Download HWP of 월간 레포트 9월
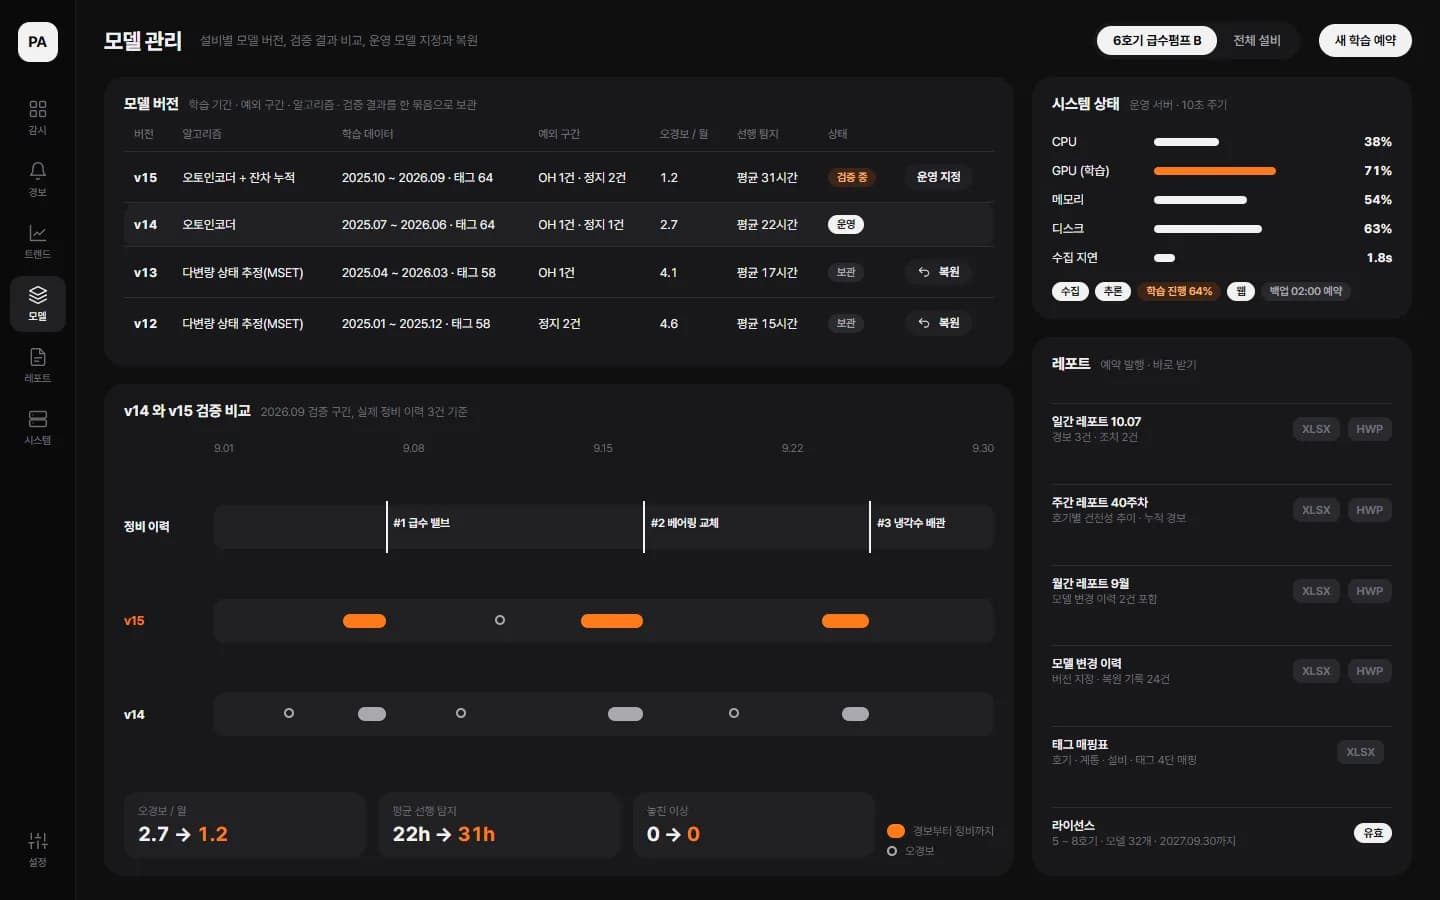This screenshot has height=900, width=1440. tap(1369, 591)
